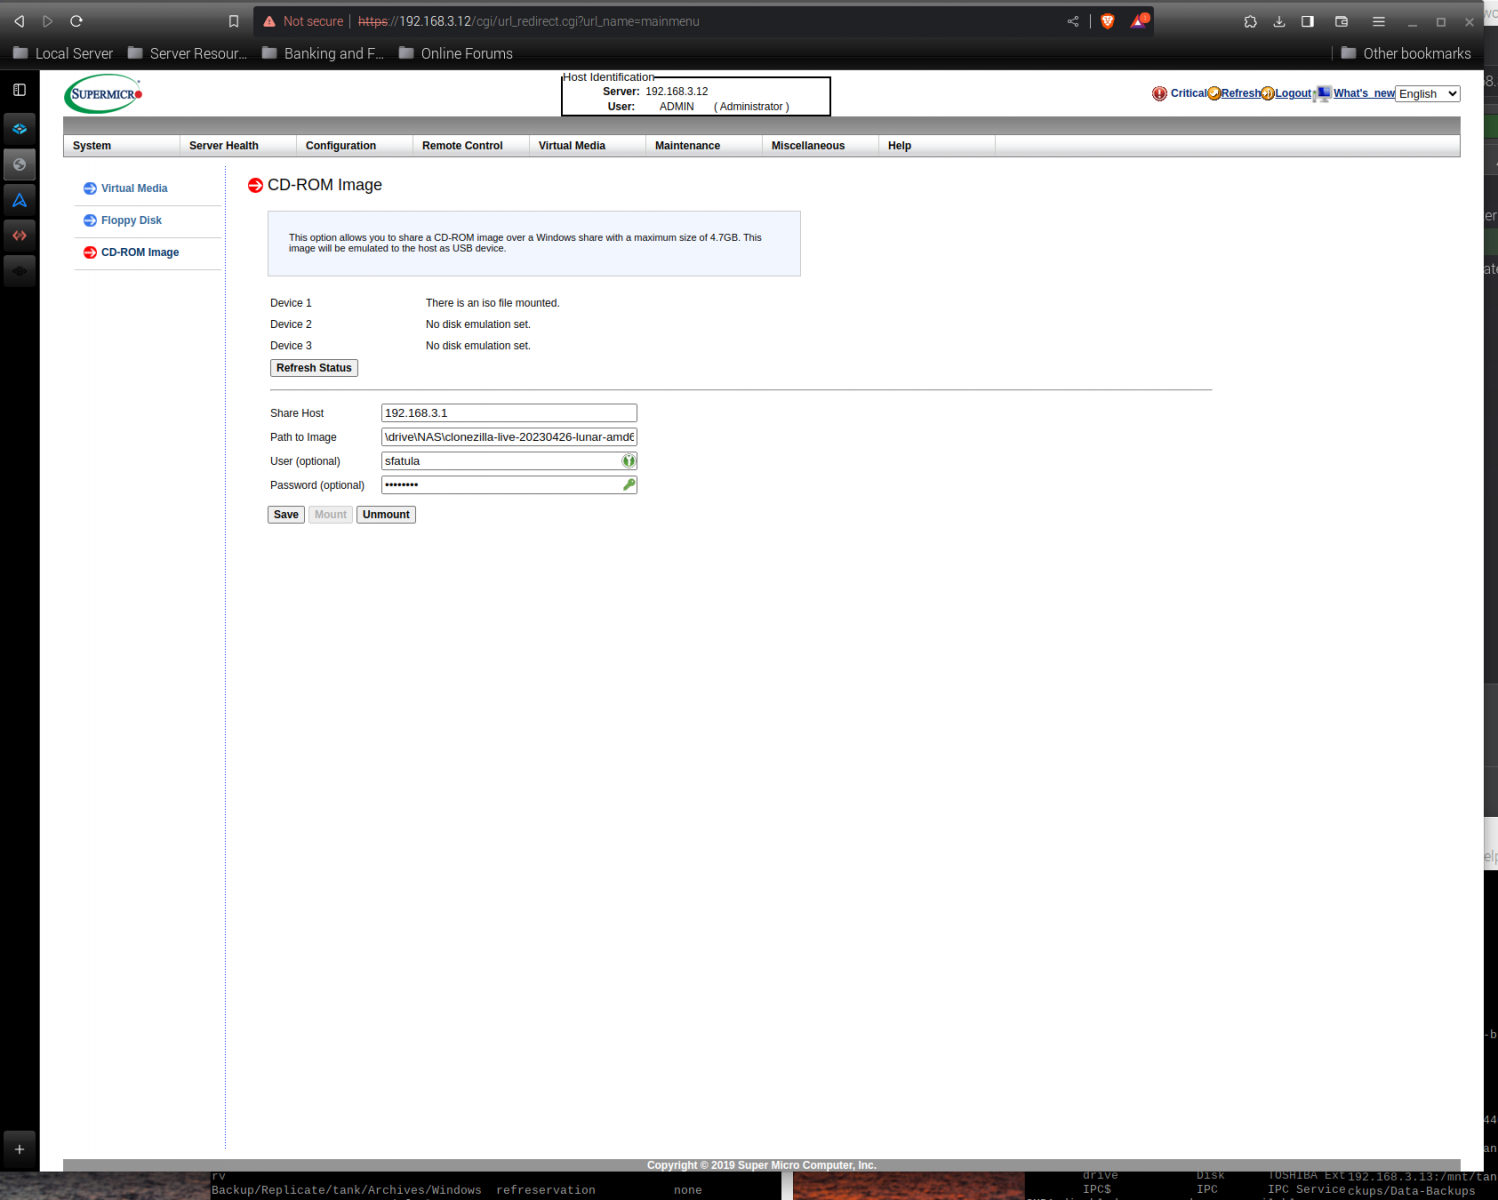Open the browser downloads icon
Screen dimensions: 1498x1200
click(1279, 21)
